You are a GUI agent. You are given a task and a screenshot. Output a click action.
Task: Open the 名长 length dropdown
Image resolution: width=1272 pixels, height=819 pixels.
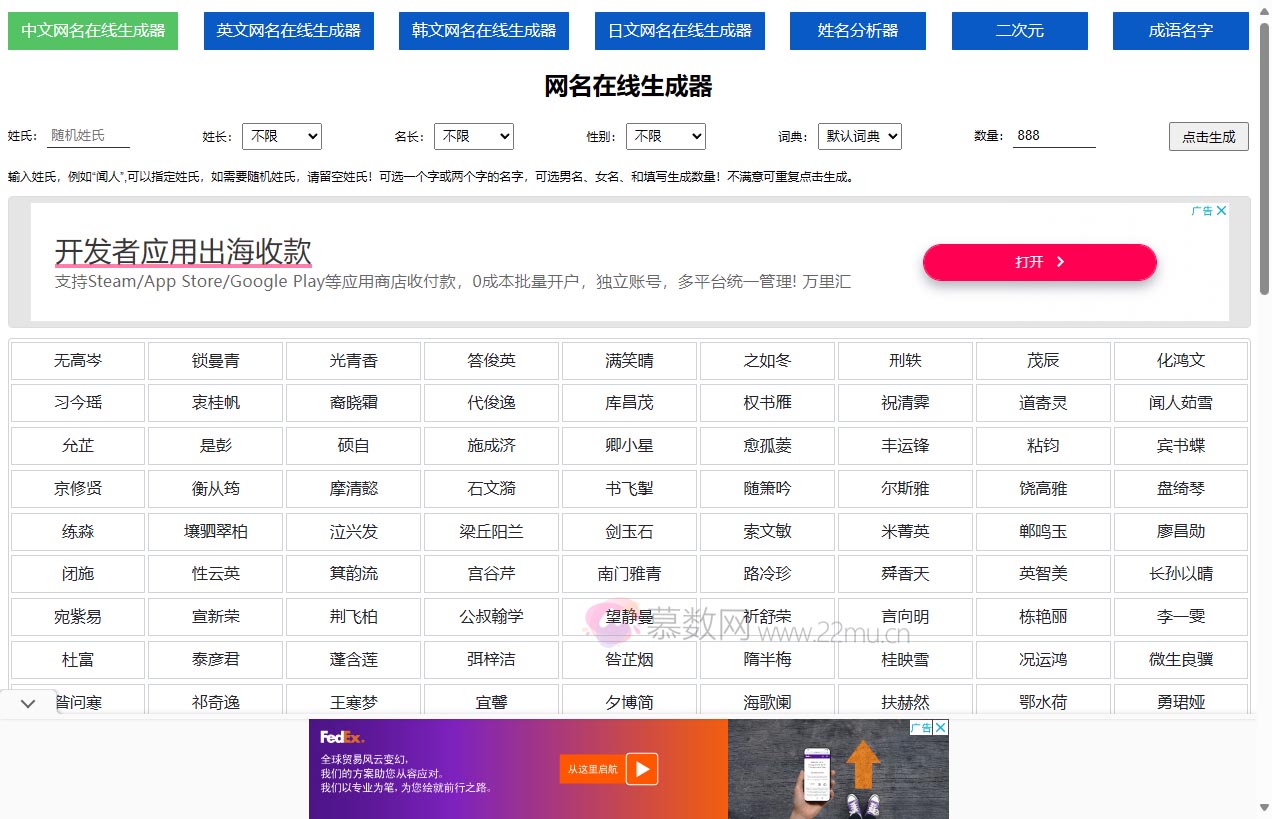(473, 136)
